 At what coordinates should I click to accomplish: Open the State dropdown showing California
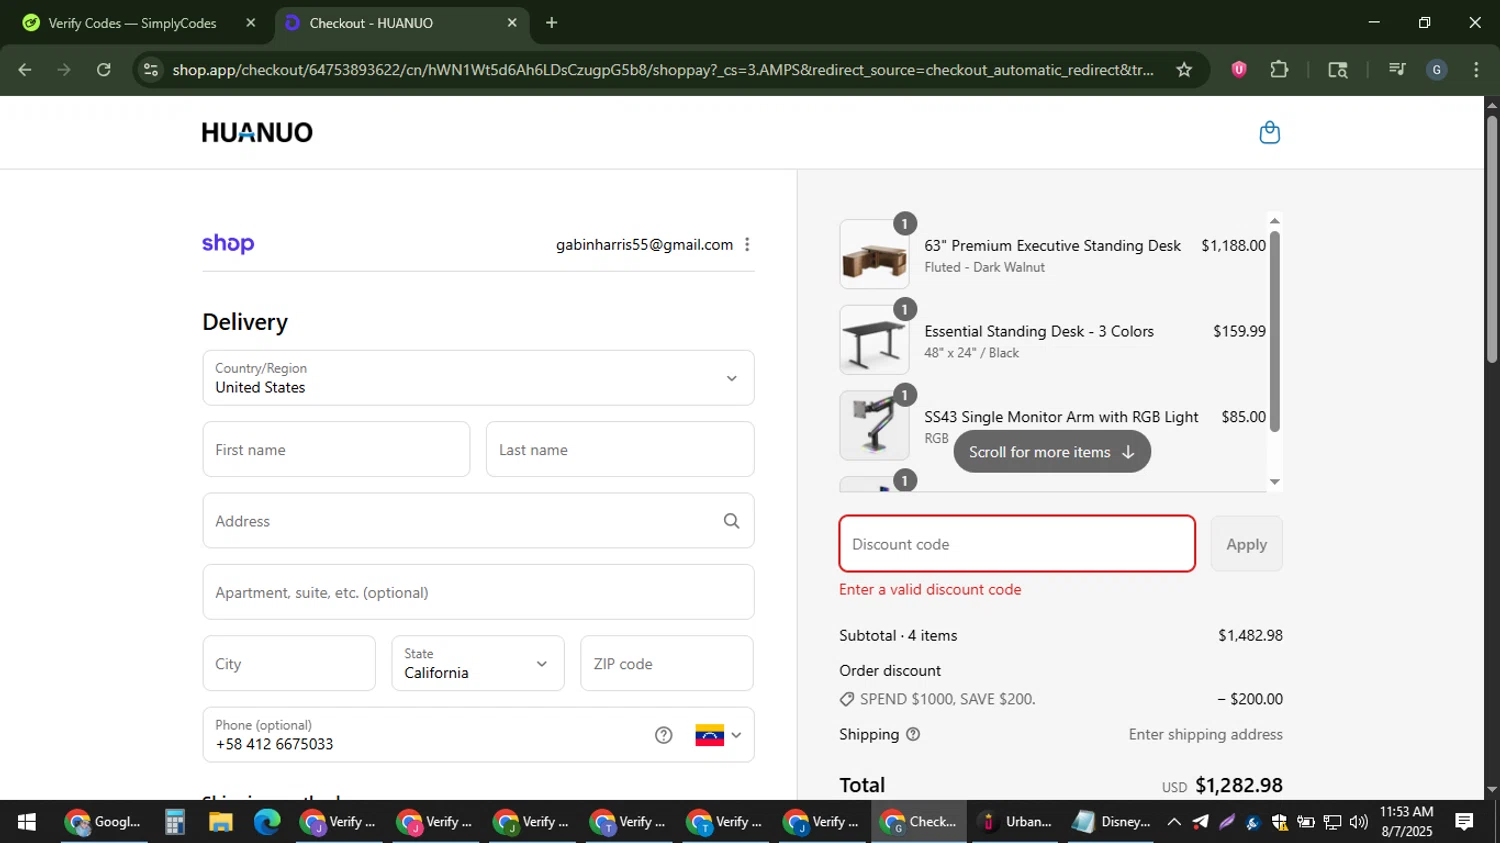click(478, 664)
